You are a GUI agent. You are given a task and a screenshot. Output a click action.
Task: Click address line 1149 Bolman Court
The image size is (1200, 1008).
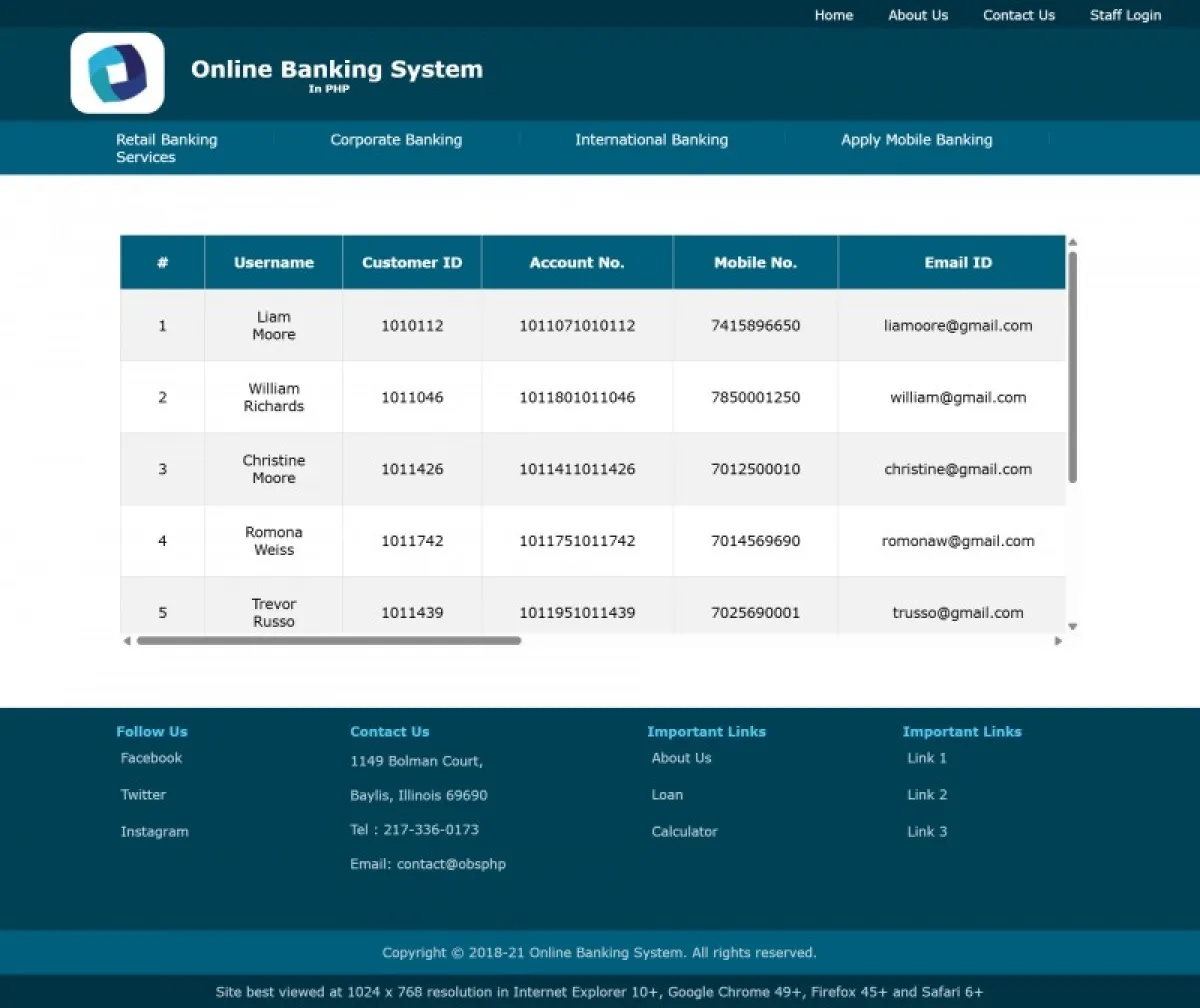(417, 762)
